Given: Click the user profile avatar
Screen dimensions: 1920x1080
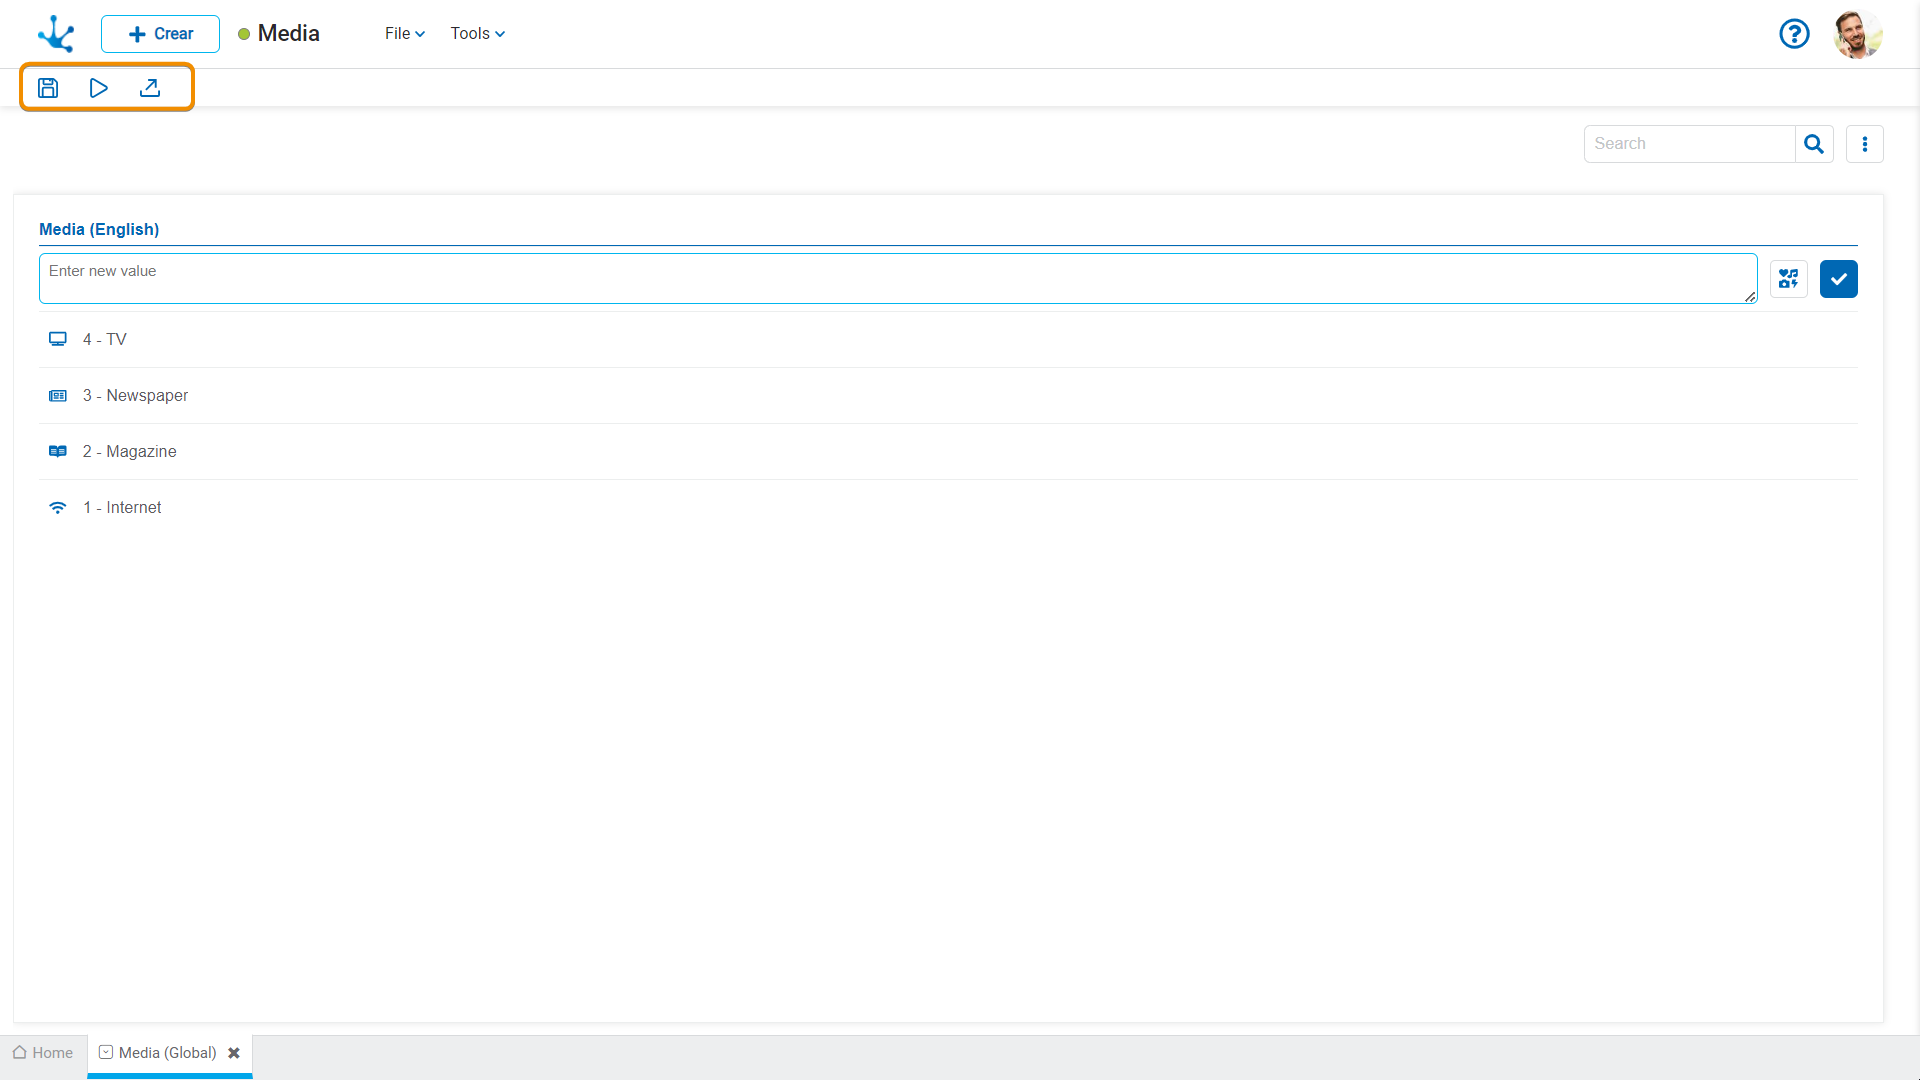Looking at the screenshot, I should coord(1857,34).
